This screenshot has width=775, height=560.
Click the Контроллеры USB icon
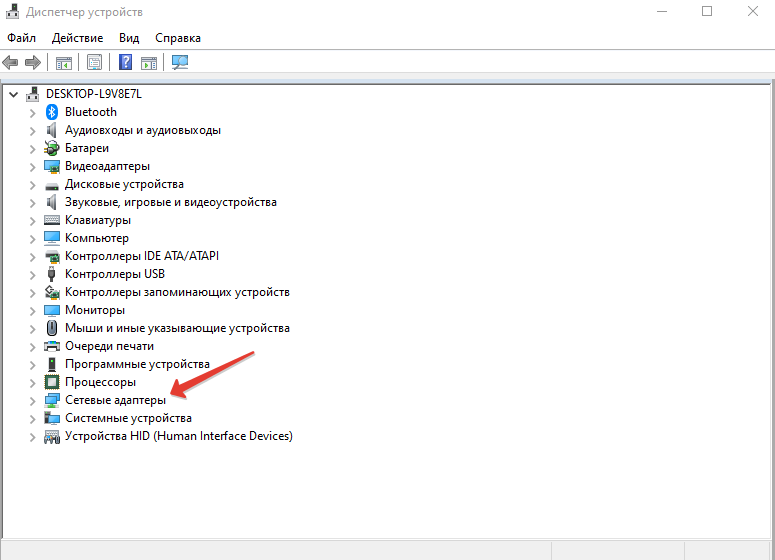click(53, 274)
